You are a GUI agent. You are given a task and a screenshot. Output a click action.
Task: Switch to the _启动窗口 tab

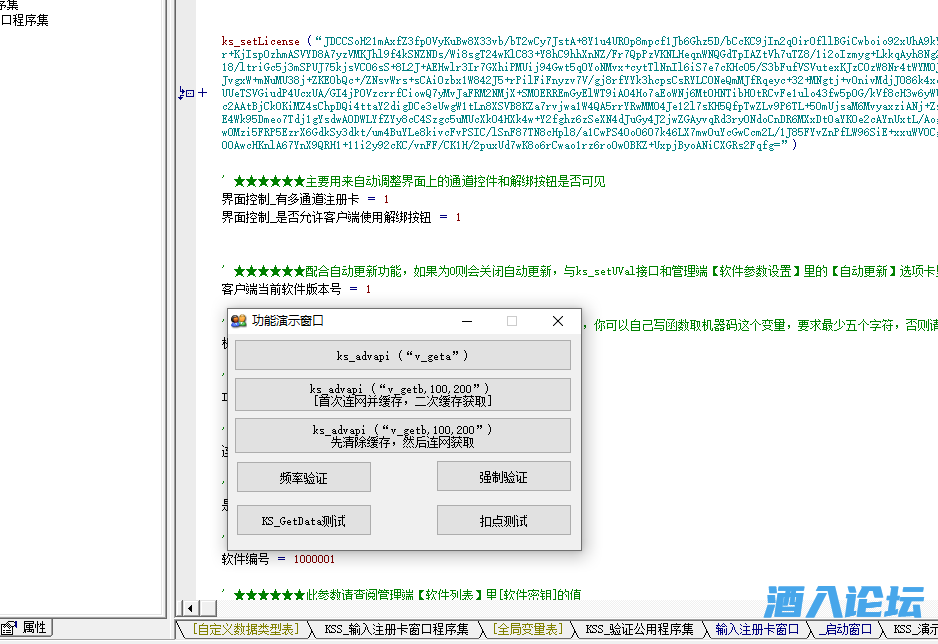pyautogui.click(x=845, y=629)
